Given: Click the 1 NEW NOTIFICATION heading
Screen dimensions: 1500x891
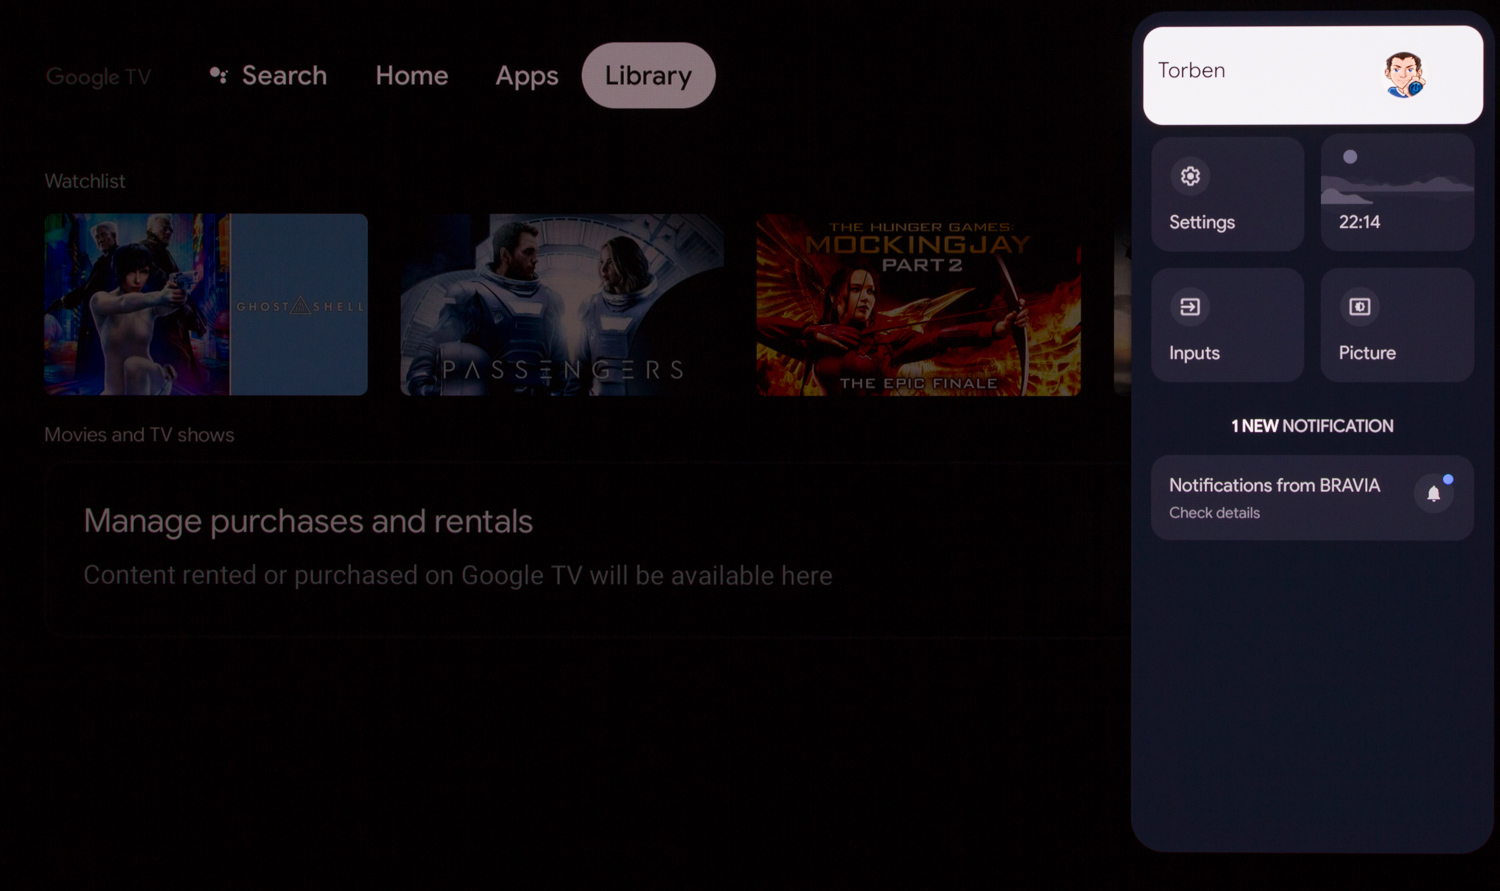Looking at the screenshot, I should (x=1312, y=426).
